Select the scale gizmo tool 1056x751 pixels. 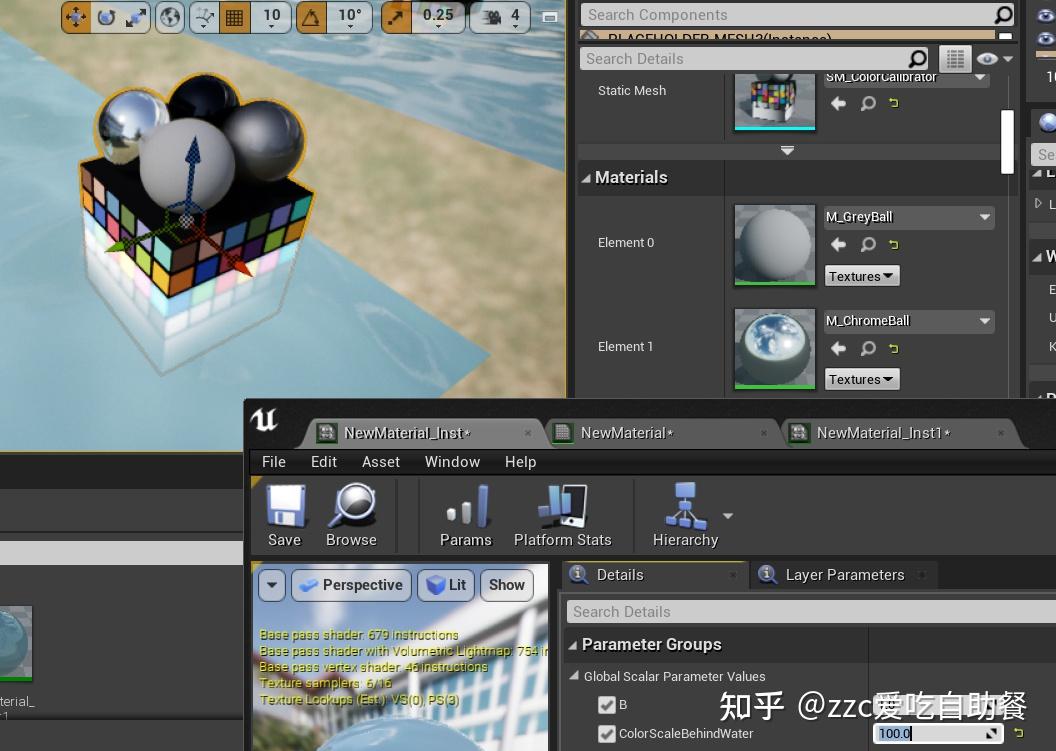pos(136,17)
